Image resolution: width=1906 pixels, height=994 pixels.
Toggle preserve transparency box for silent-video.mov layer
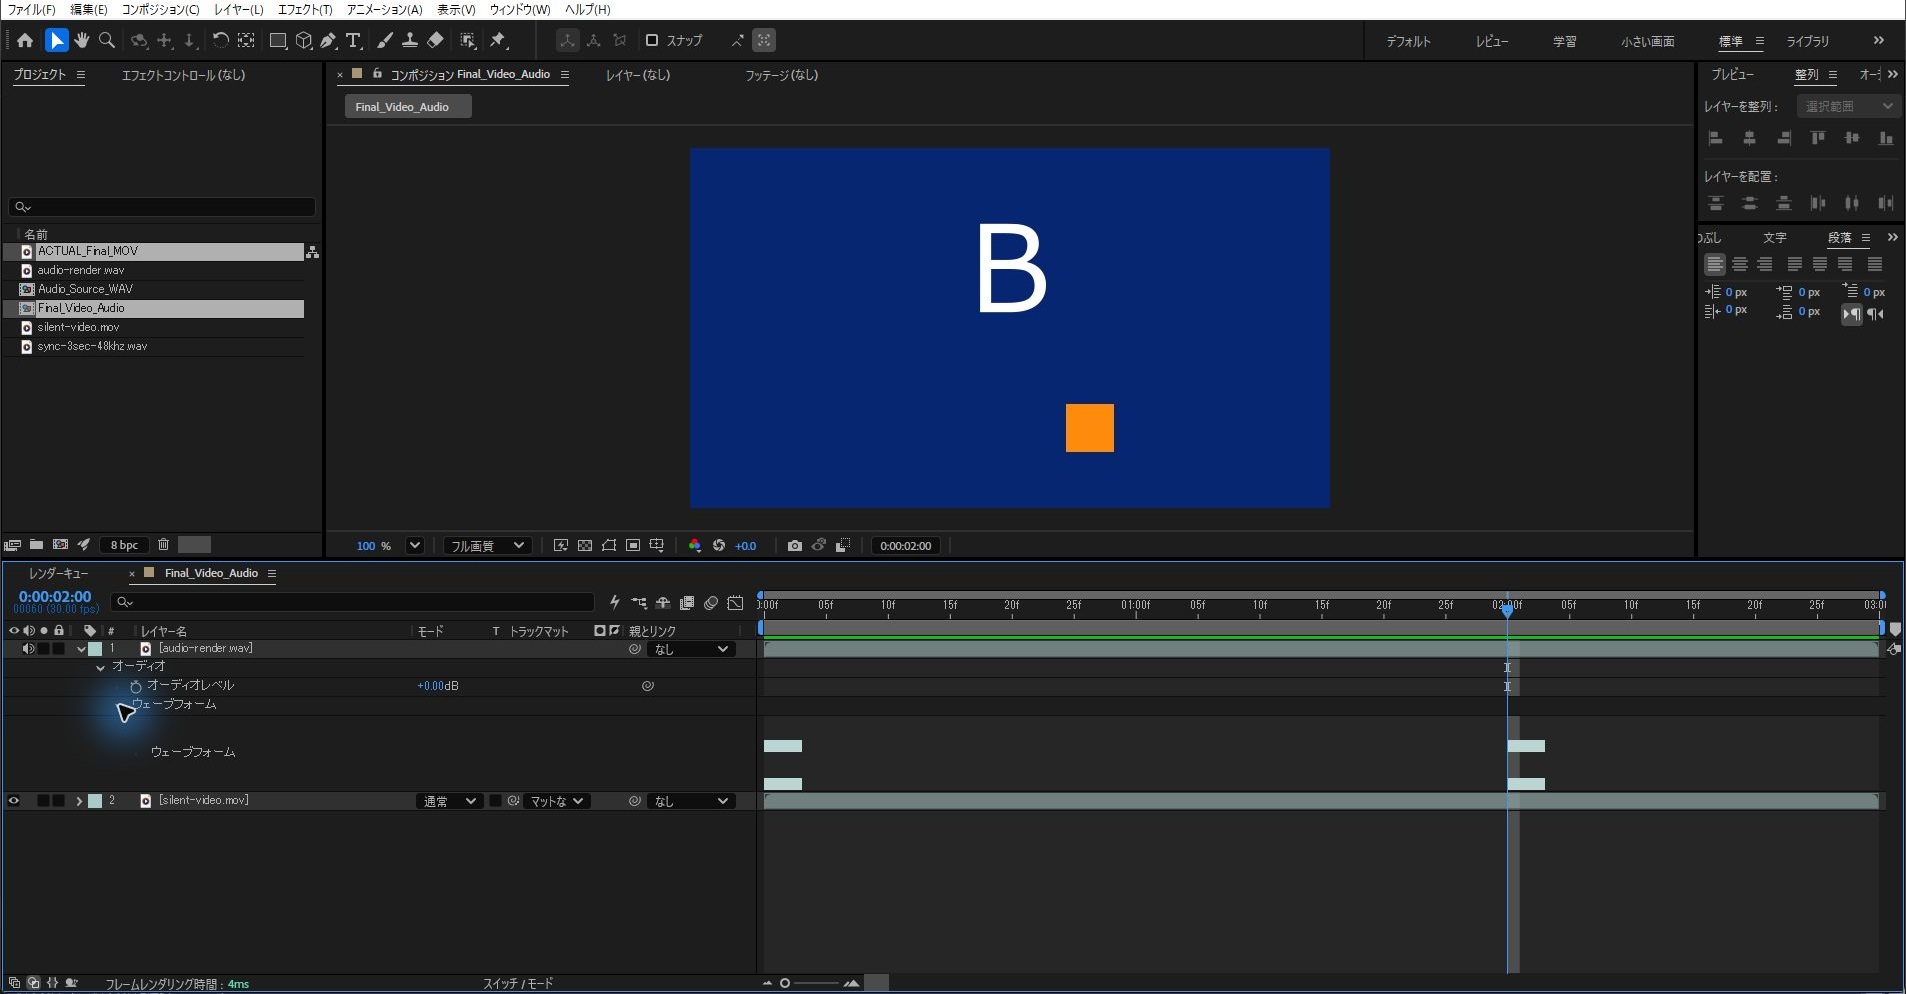tap(495, 801)
